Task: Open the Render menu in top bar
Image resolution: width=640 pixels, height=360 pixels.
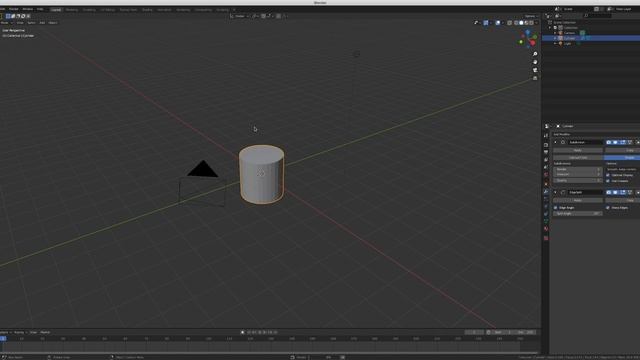Action: pos(13,9)
